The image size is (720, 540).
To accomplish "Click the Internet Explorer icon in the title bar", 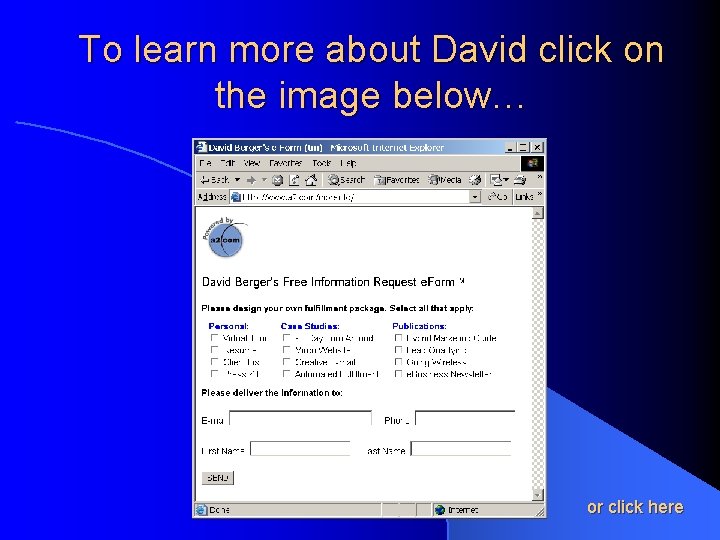I will [201, 147].
